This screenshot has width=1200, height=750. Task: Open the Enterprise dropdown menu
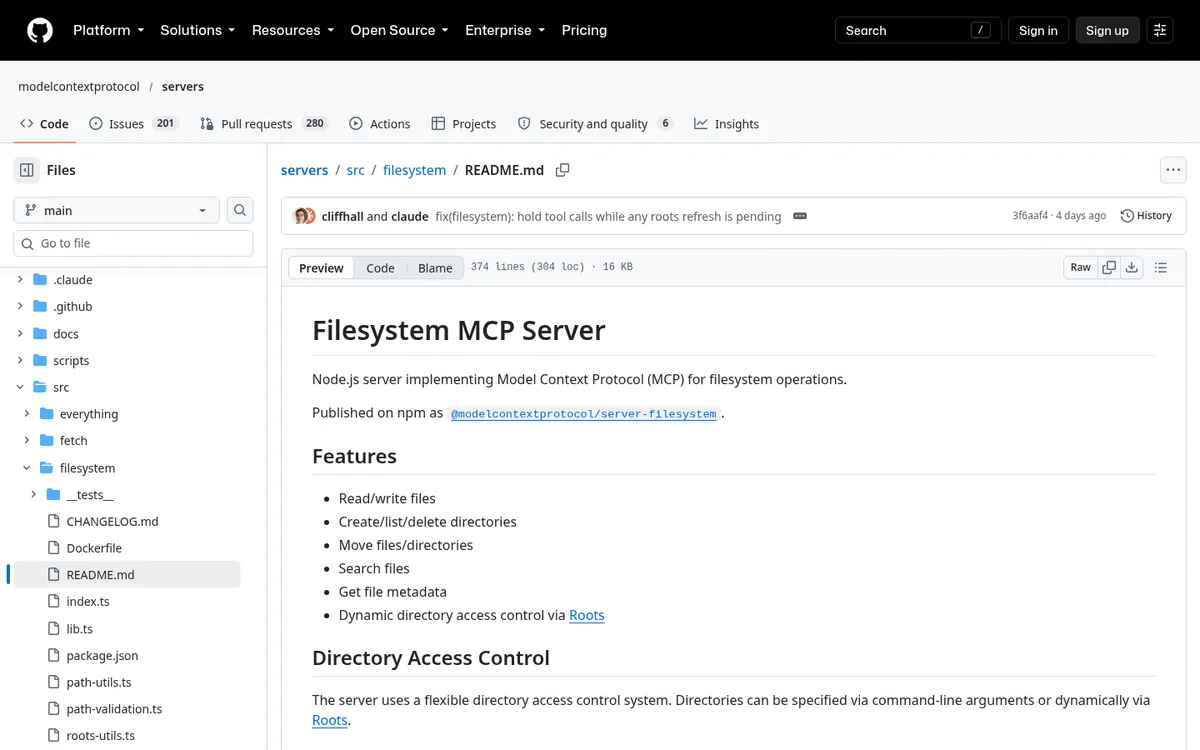505,30
